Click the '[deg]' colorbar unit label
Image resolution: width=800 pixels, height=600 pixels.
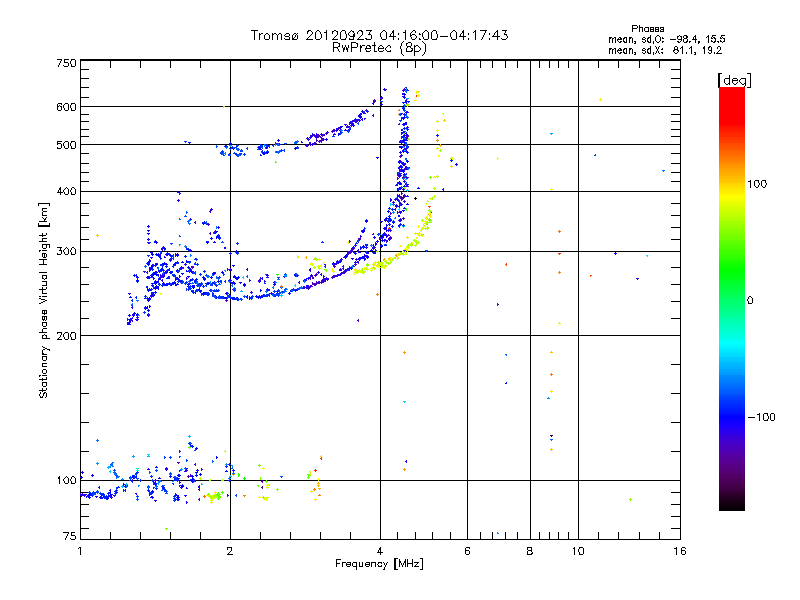[734, 80]
